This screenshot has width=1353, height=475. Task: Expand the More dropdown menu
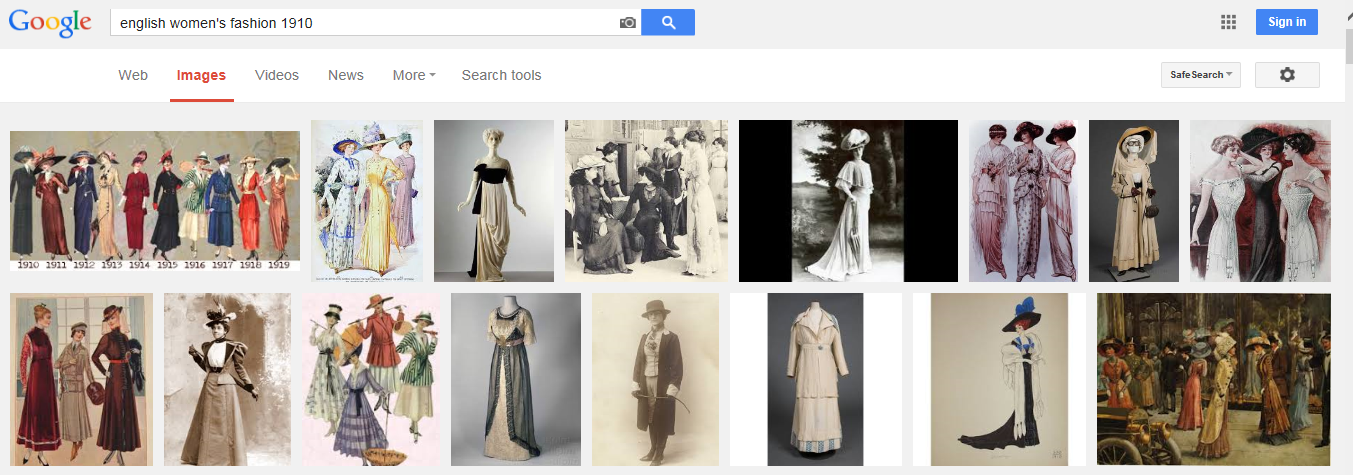click(414, 75)
